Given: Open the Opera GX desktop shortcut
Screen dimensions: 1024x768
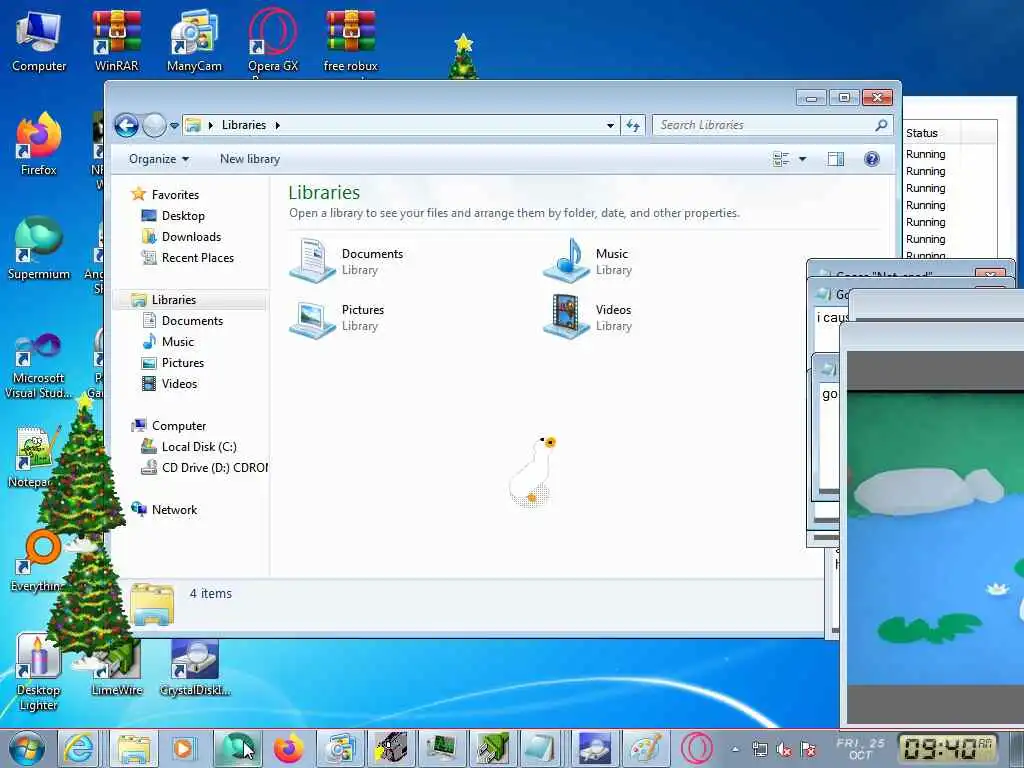Looking at the screenshot, I should coord(273,40).
